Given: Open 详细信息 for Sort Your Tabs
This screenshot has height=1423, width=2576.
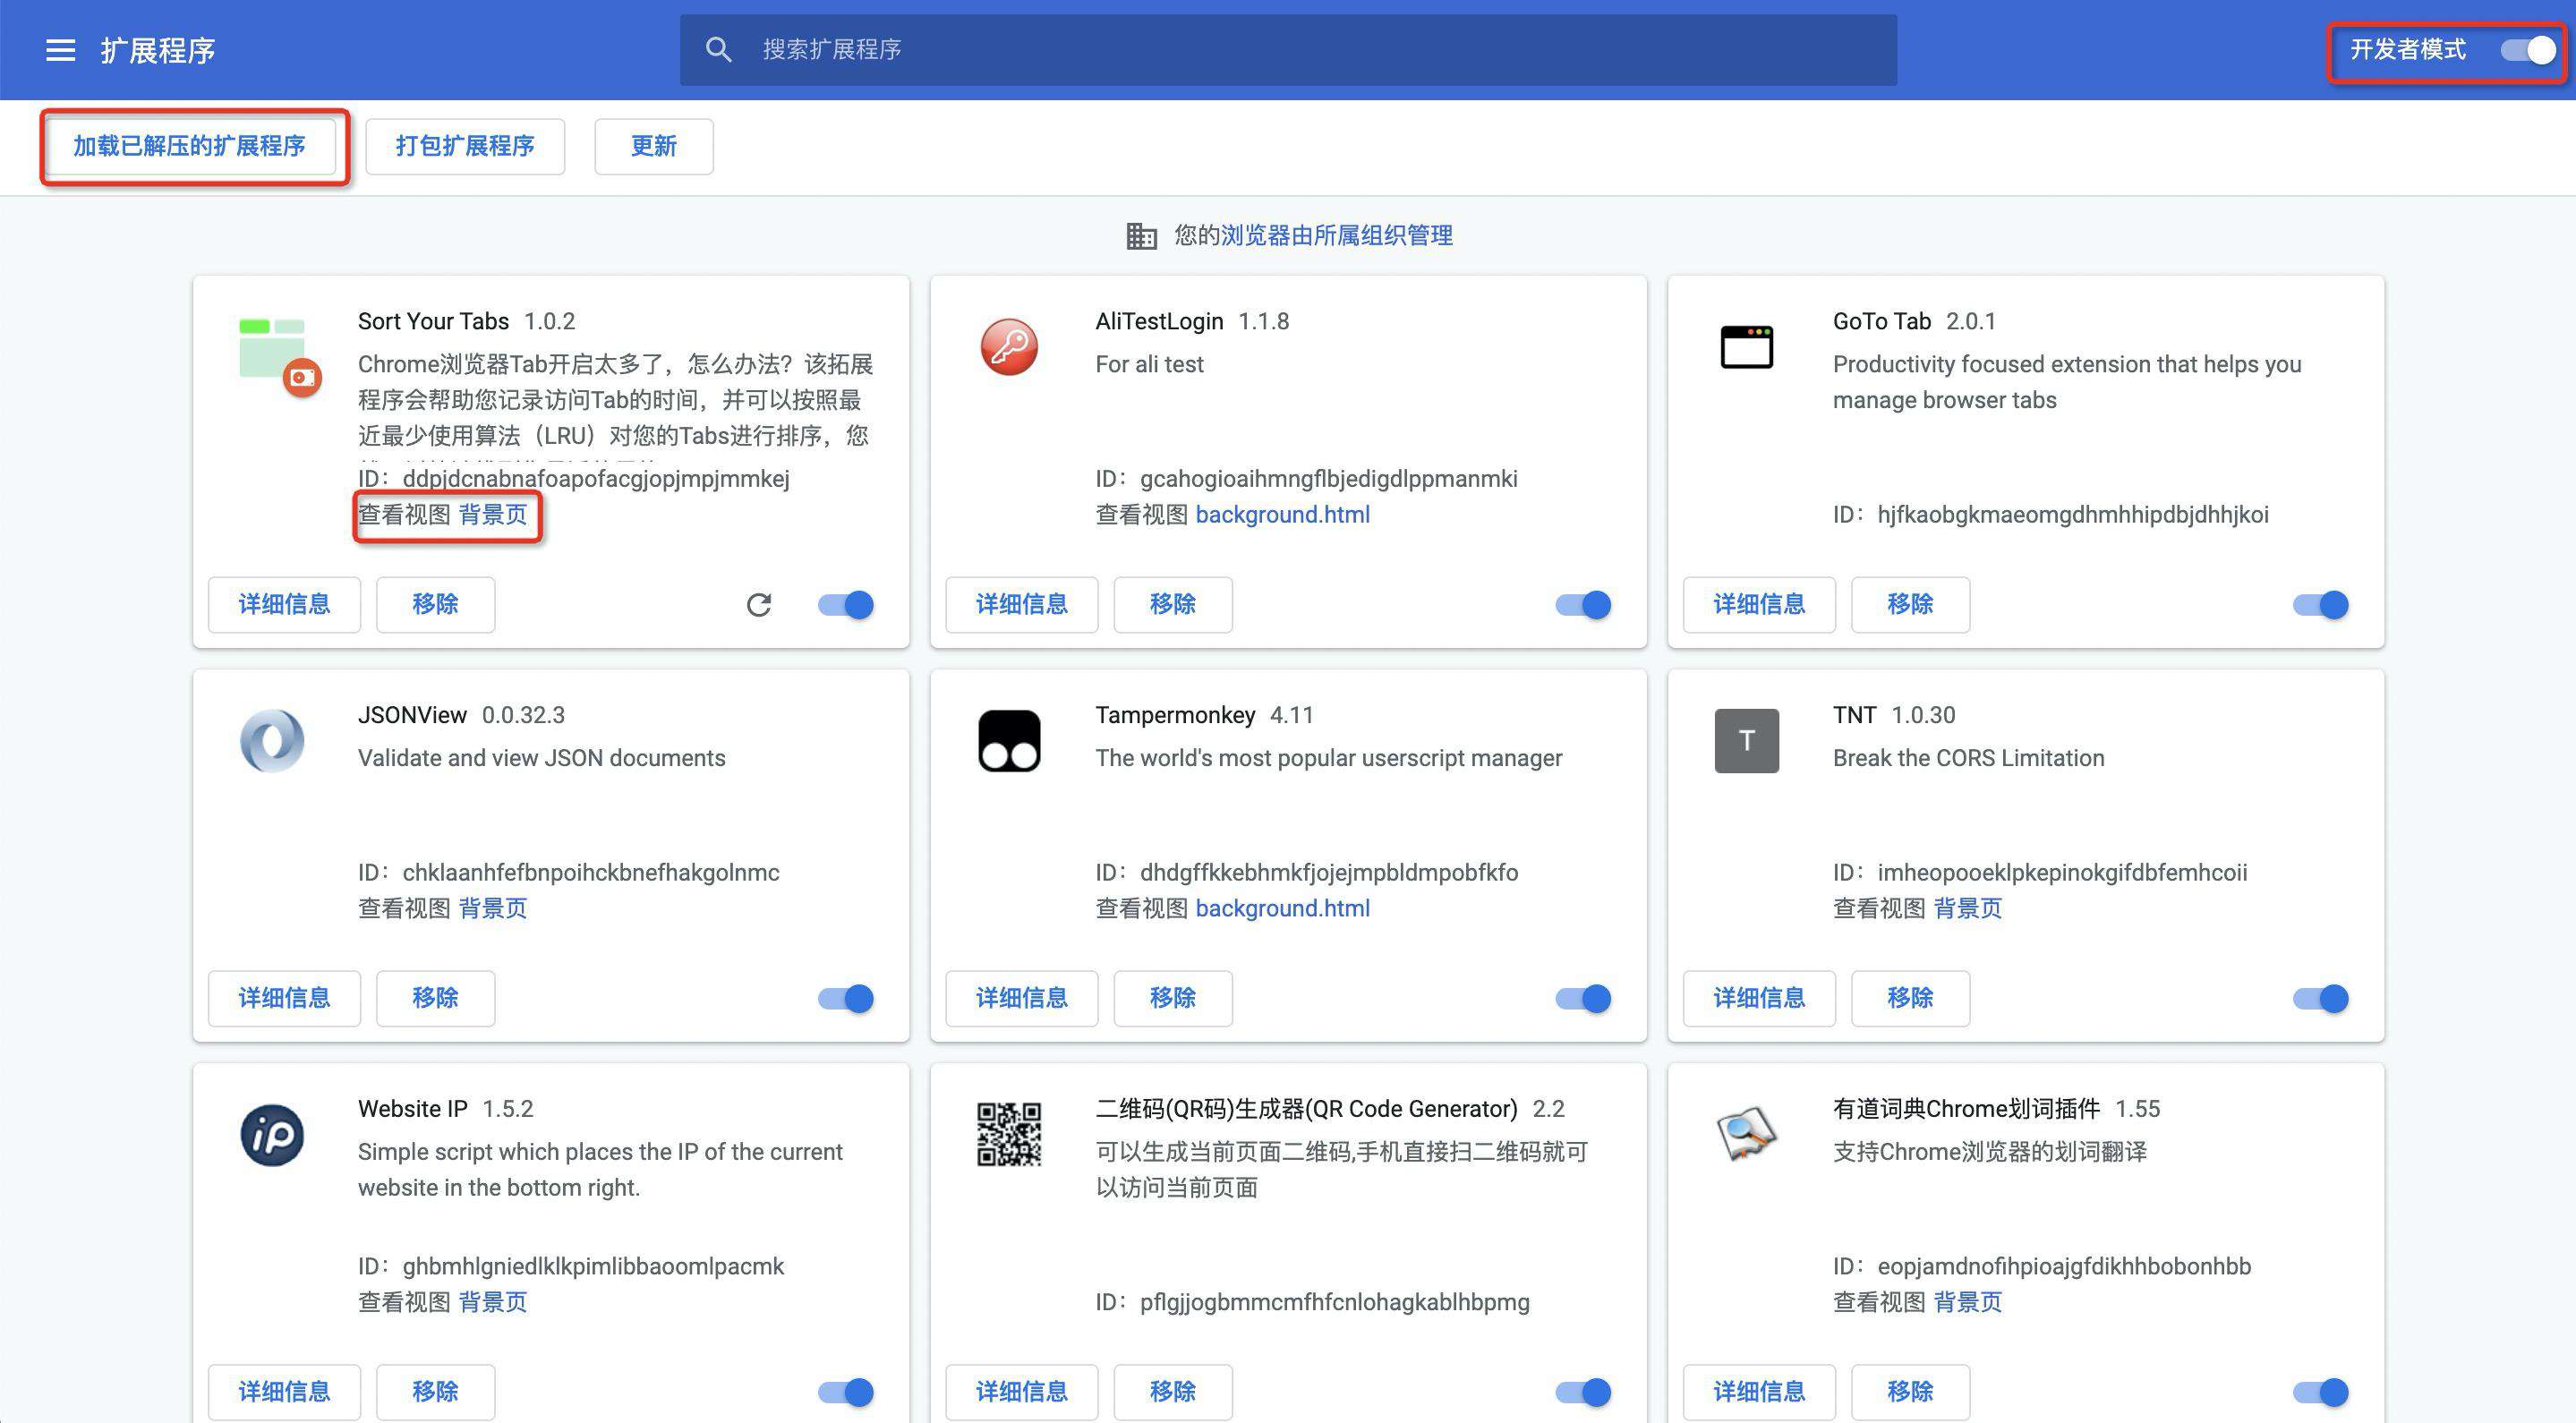Looking at the screenshot, I should pyautogui.click(x=284, y=604).
